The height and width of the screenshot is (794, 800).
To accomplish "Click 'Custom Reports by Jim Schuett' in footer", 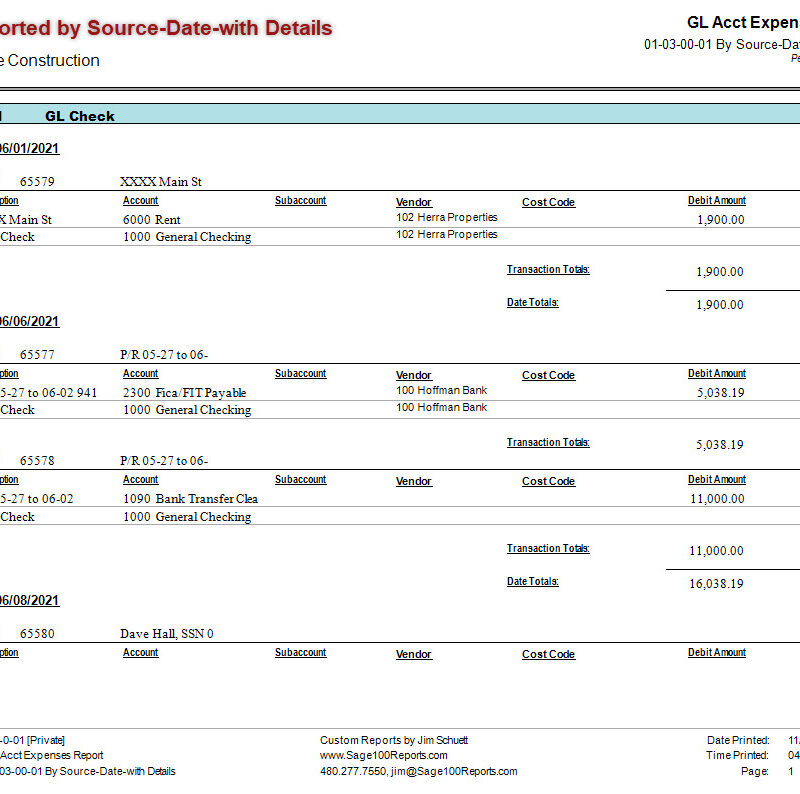I will click(394, 740).
